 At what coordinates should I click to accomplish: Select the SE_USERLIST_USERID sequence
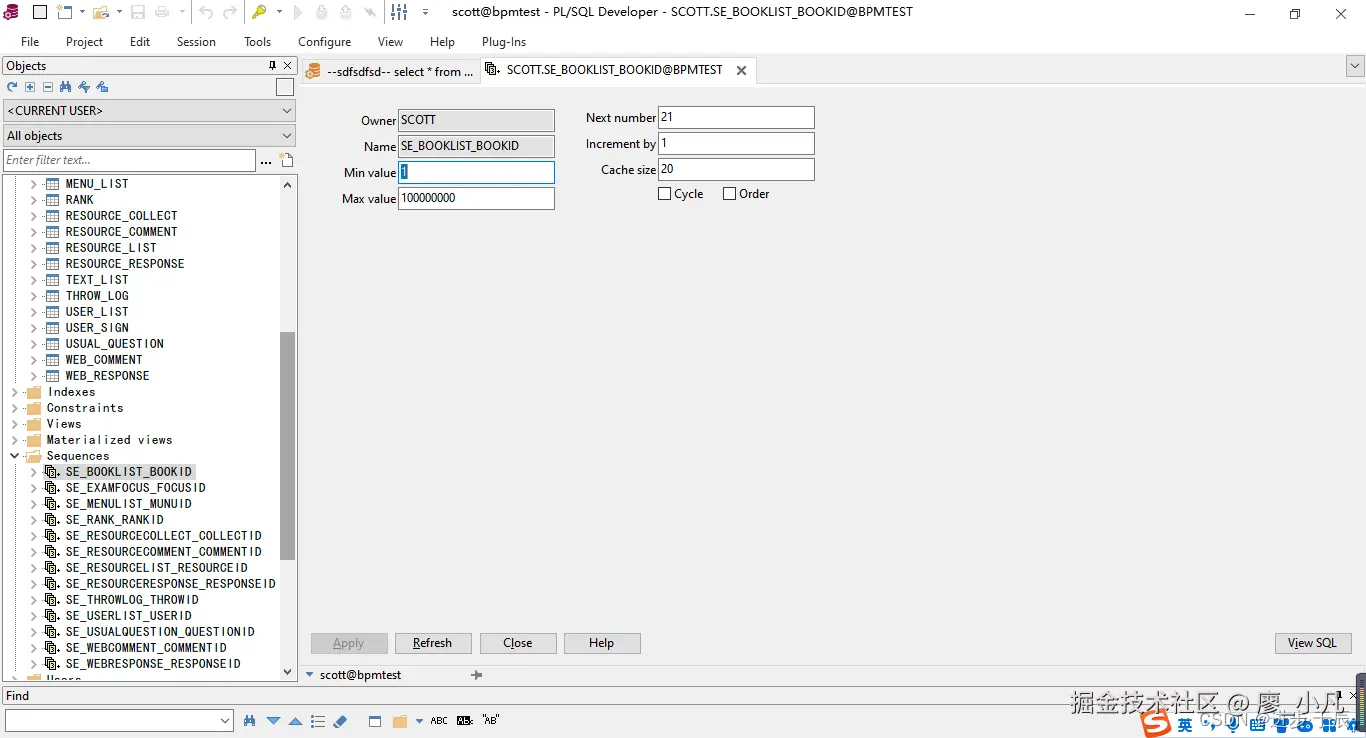128,616
